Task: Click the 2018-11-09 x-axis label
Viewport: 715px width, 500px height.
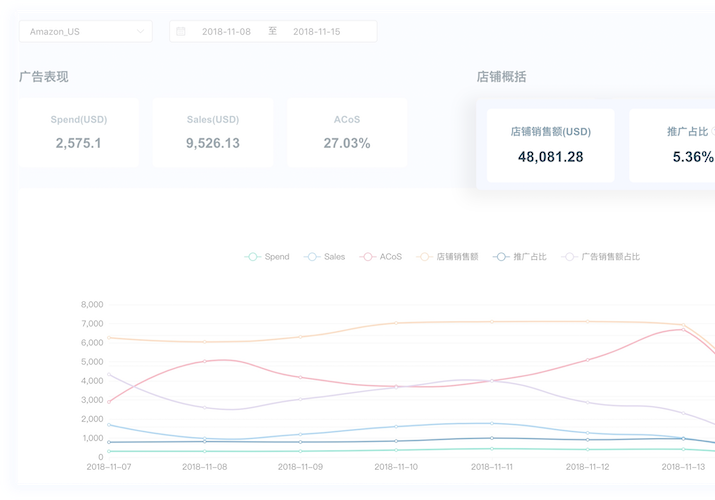Action: 300,467
